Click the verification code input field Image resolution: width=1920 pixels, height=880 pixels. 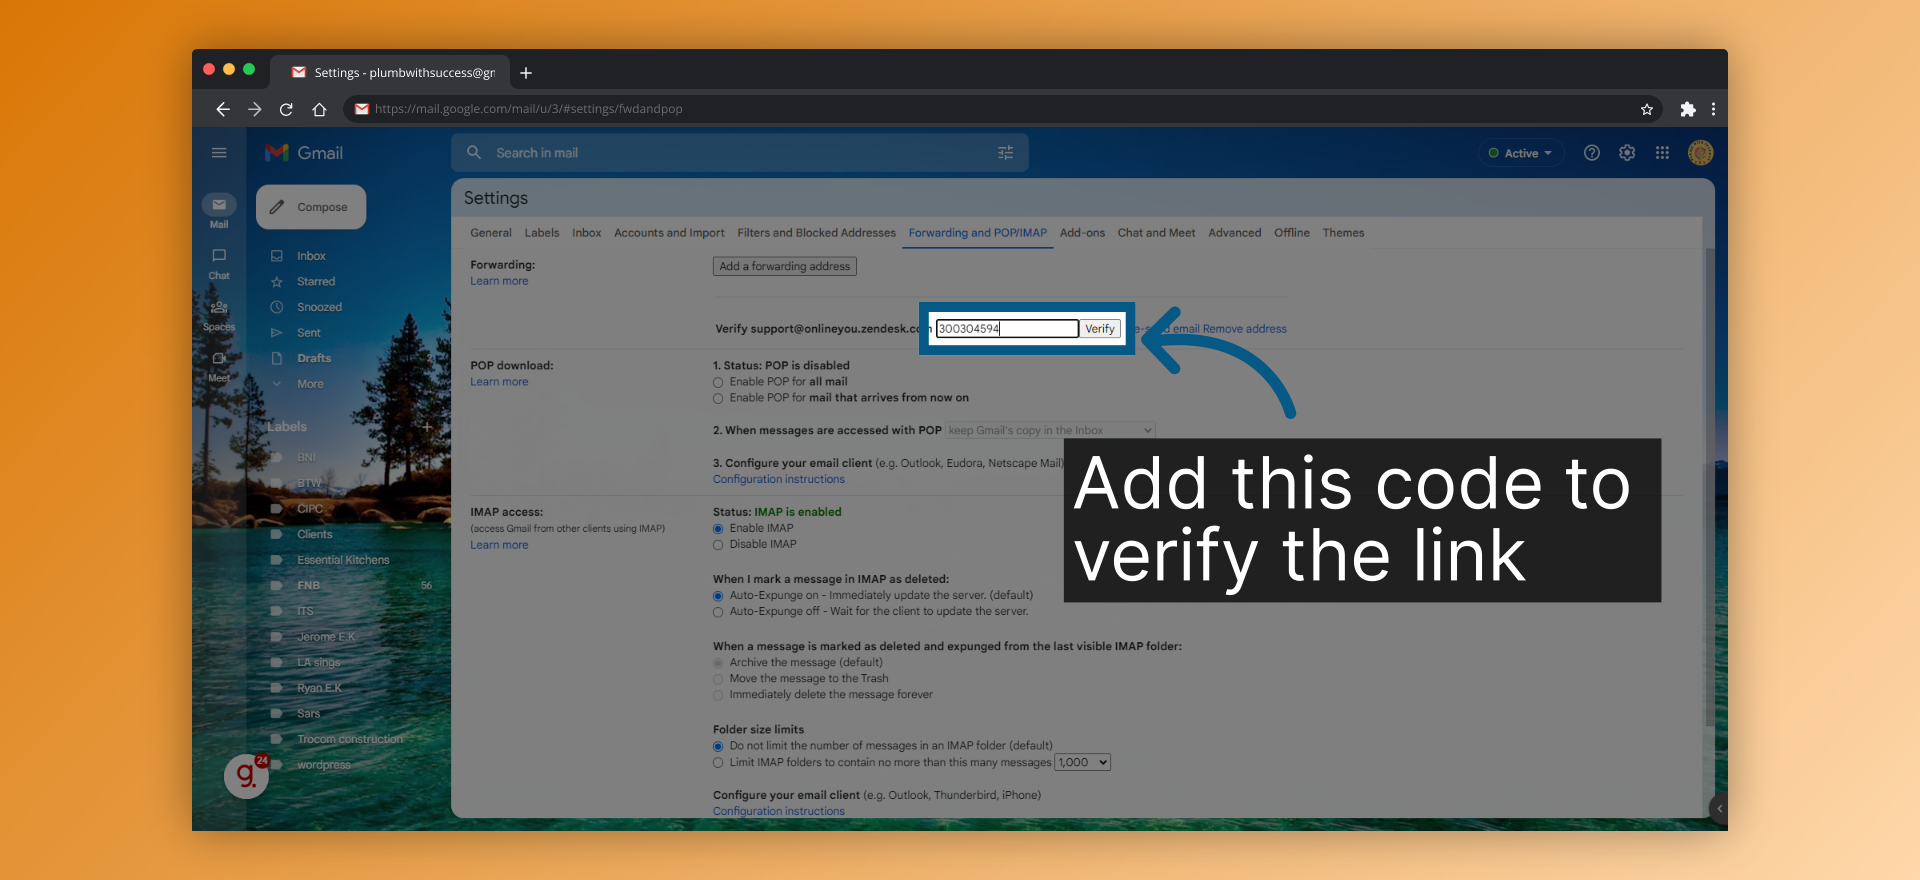coord(1007,328)
